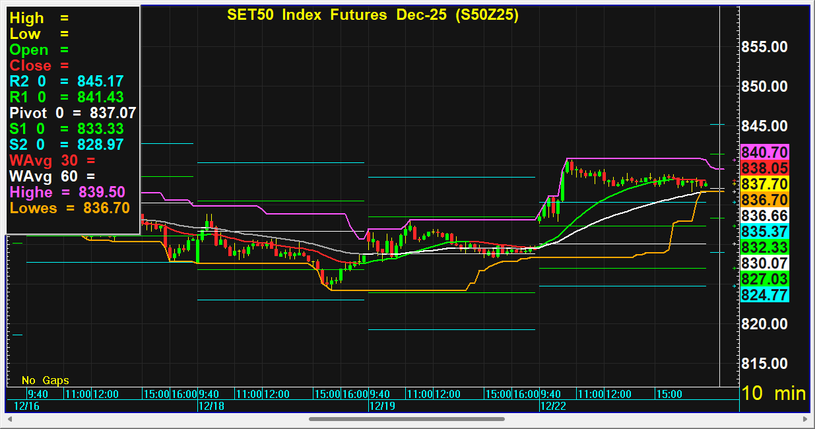Select the 12/22 date marker on the time axis
This screenshot has height=429, width=815.
pyautogui.click(x=552, y=407)
